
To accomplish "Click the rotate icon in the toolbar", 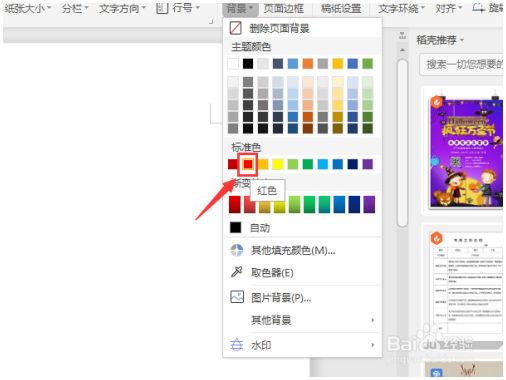I will [x=479, y=8].
